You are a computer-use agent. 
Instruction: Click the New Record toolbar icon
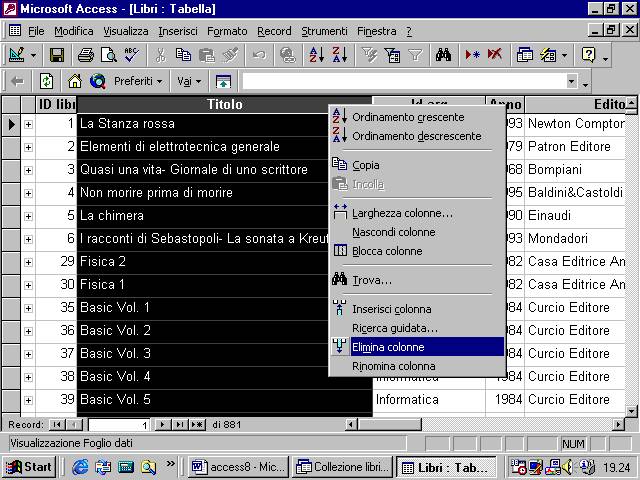point(472,55)
